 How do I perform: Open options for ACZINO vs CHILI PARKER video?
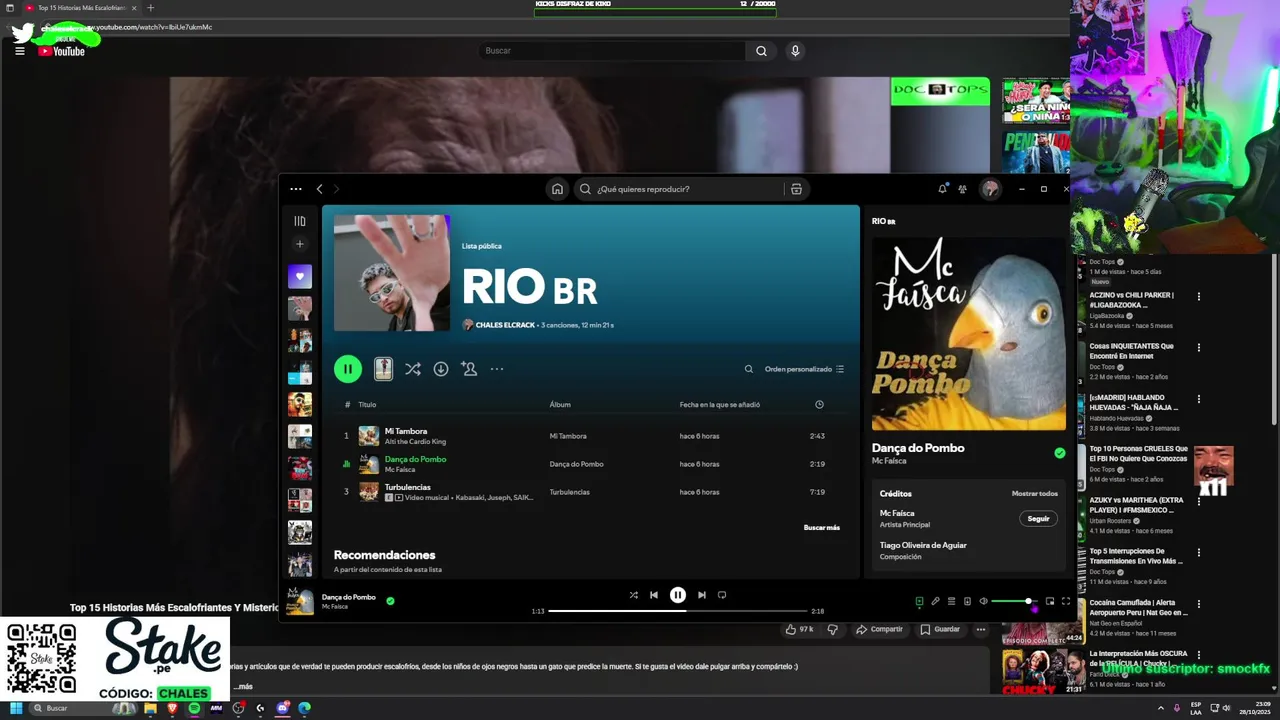pyautogui.click(x=1199, y=297)
